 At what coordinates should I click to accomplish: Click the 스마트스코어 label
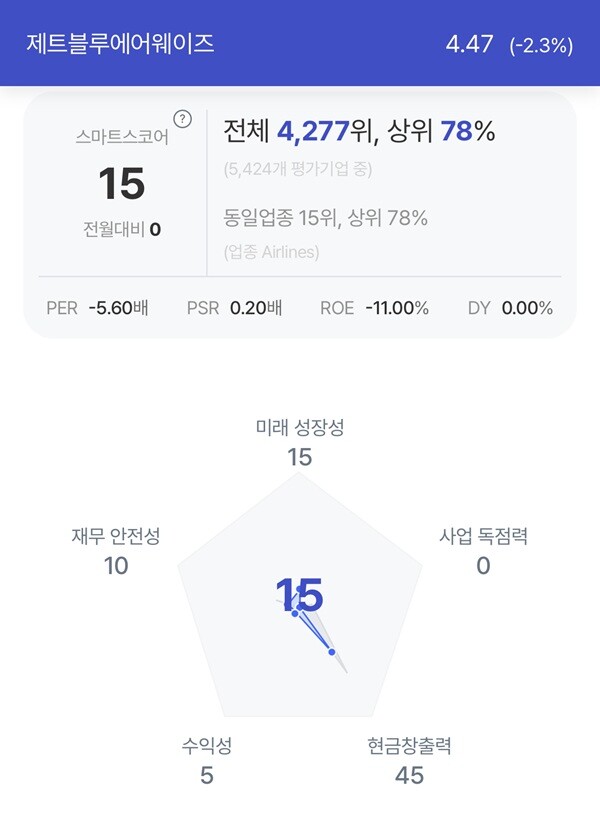point(122,137)
